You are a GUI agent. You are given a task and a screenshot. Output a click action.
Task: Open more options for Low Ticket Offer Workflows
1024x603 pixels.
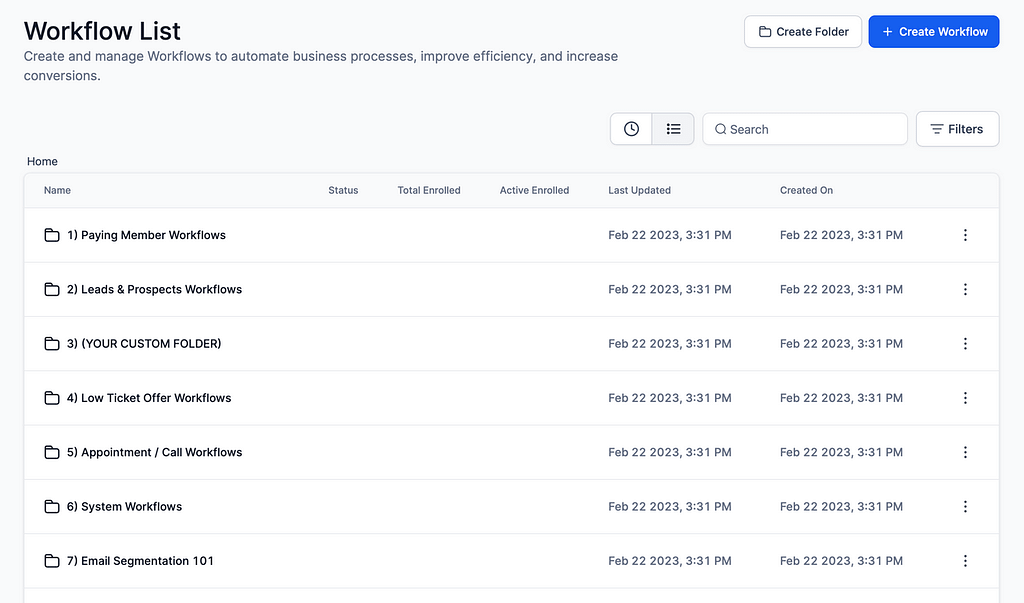(x=965, y=398)
